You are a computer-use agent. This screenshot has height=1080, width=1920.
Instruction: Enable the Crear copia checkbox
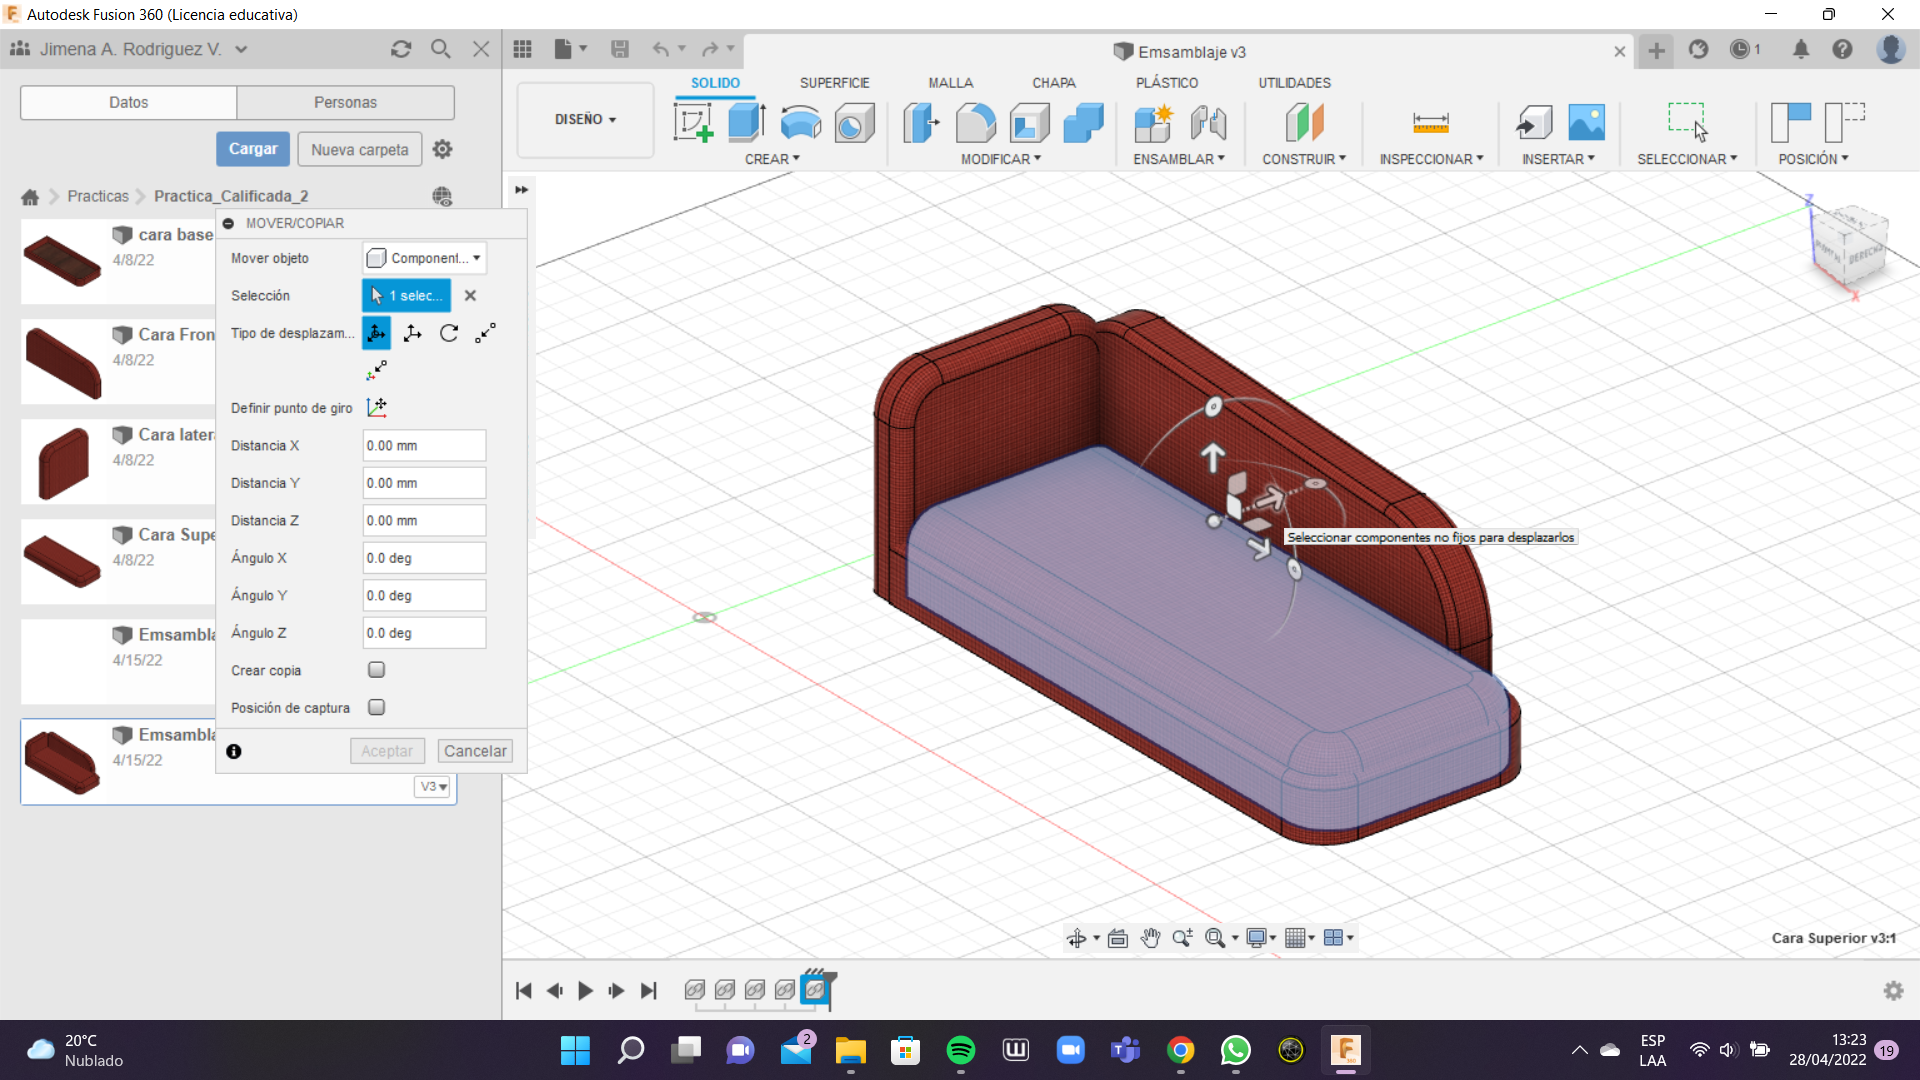[x=377, y=670]
